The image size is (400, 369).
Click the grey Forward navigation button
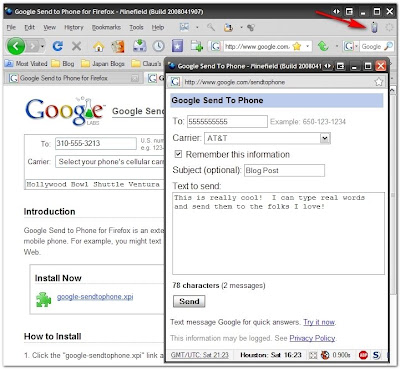click(33, 46)
